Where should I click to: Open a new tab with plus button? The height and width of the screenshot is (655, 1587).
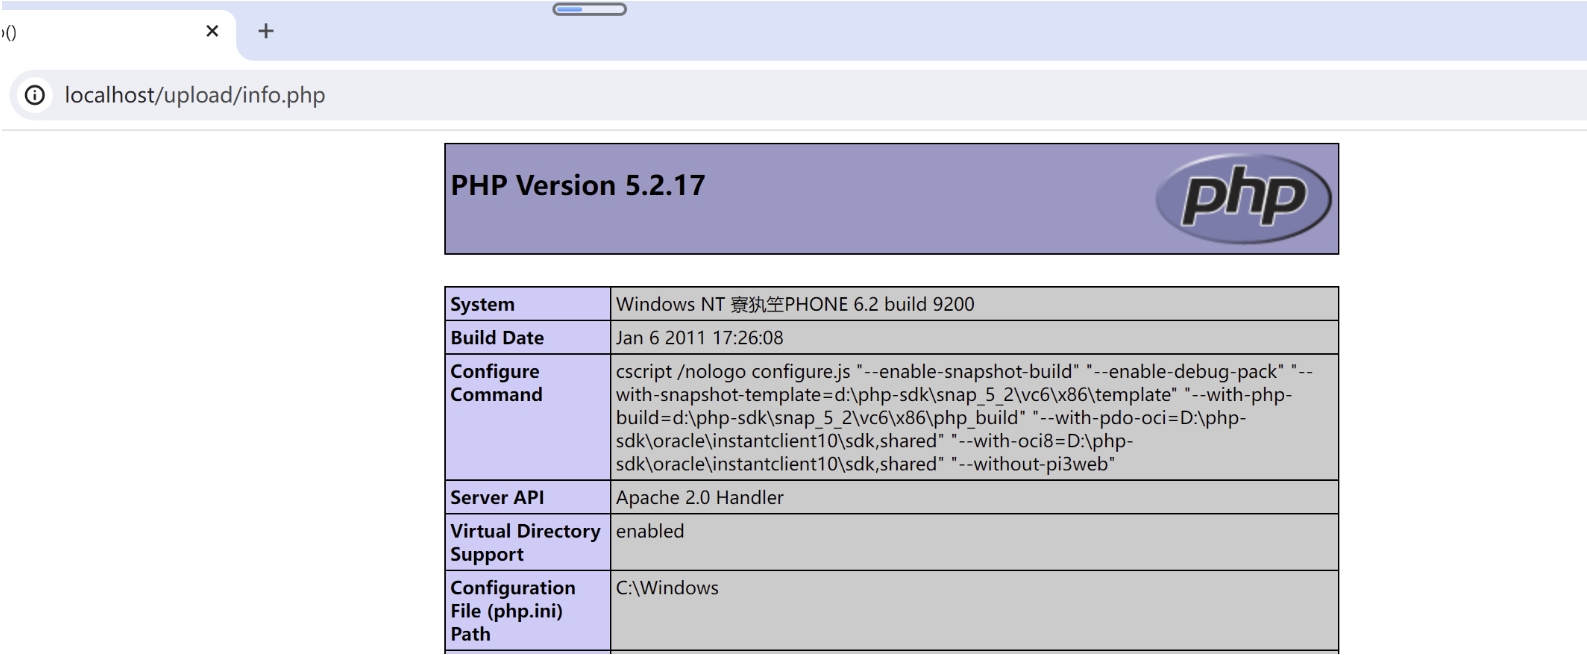(266, 31)
